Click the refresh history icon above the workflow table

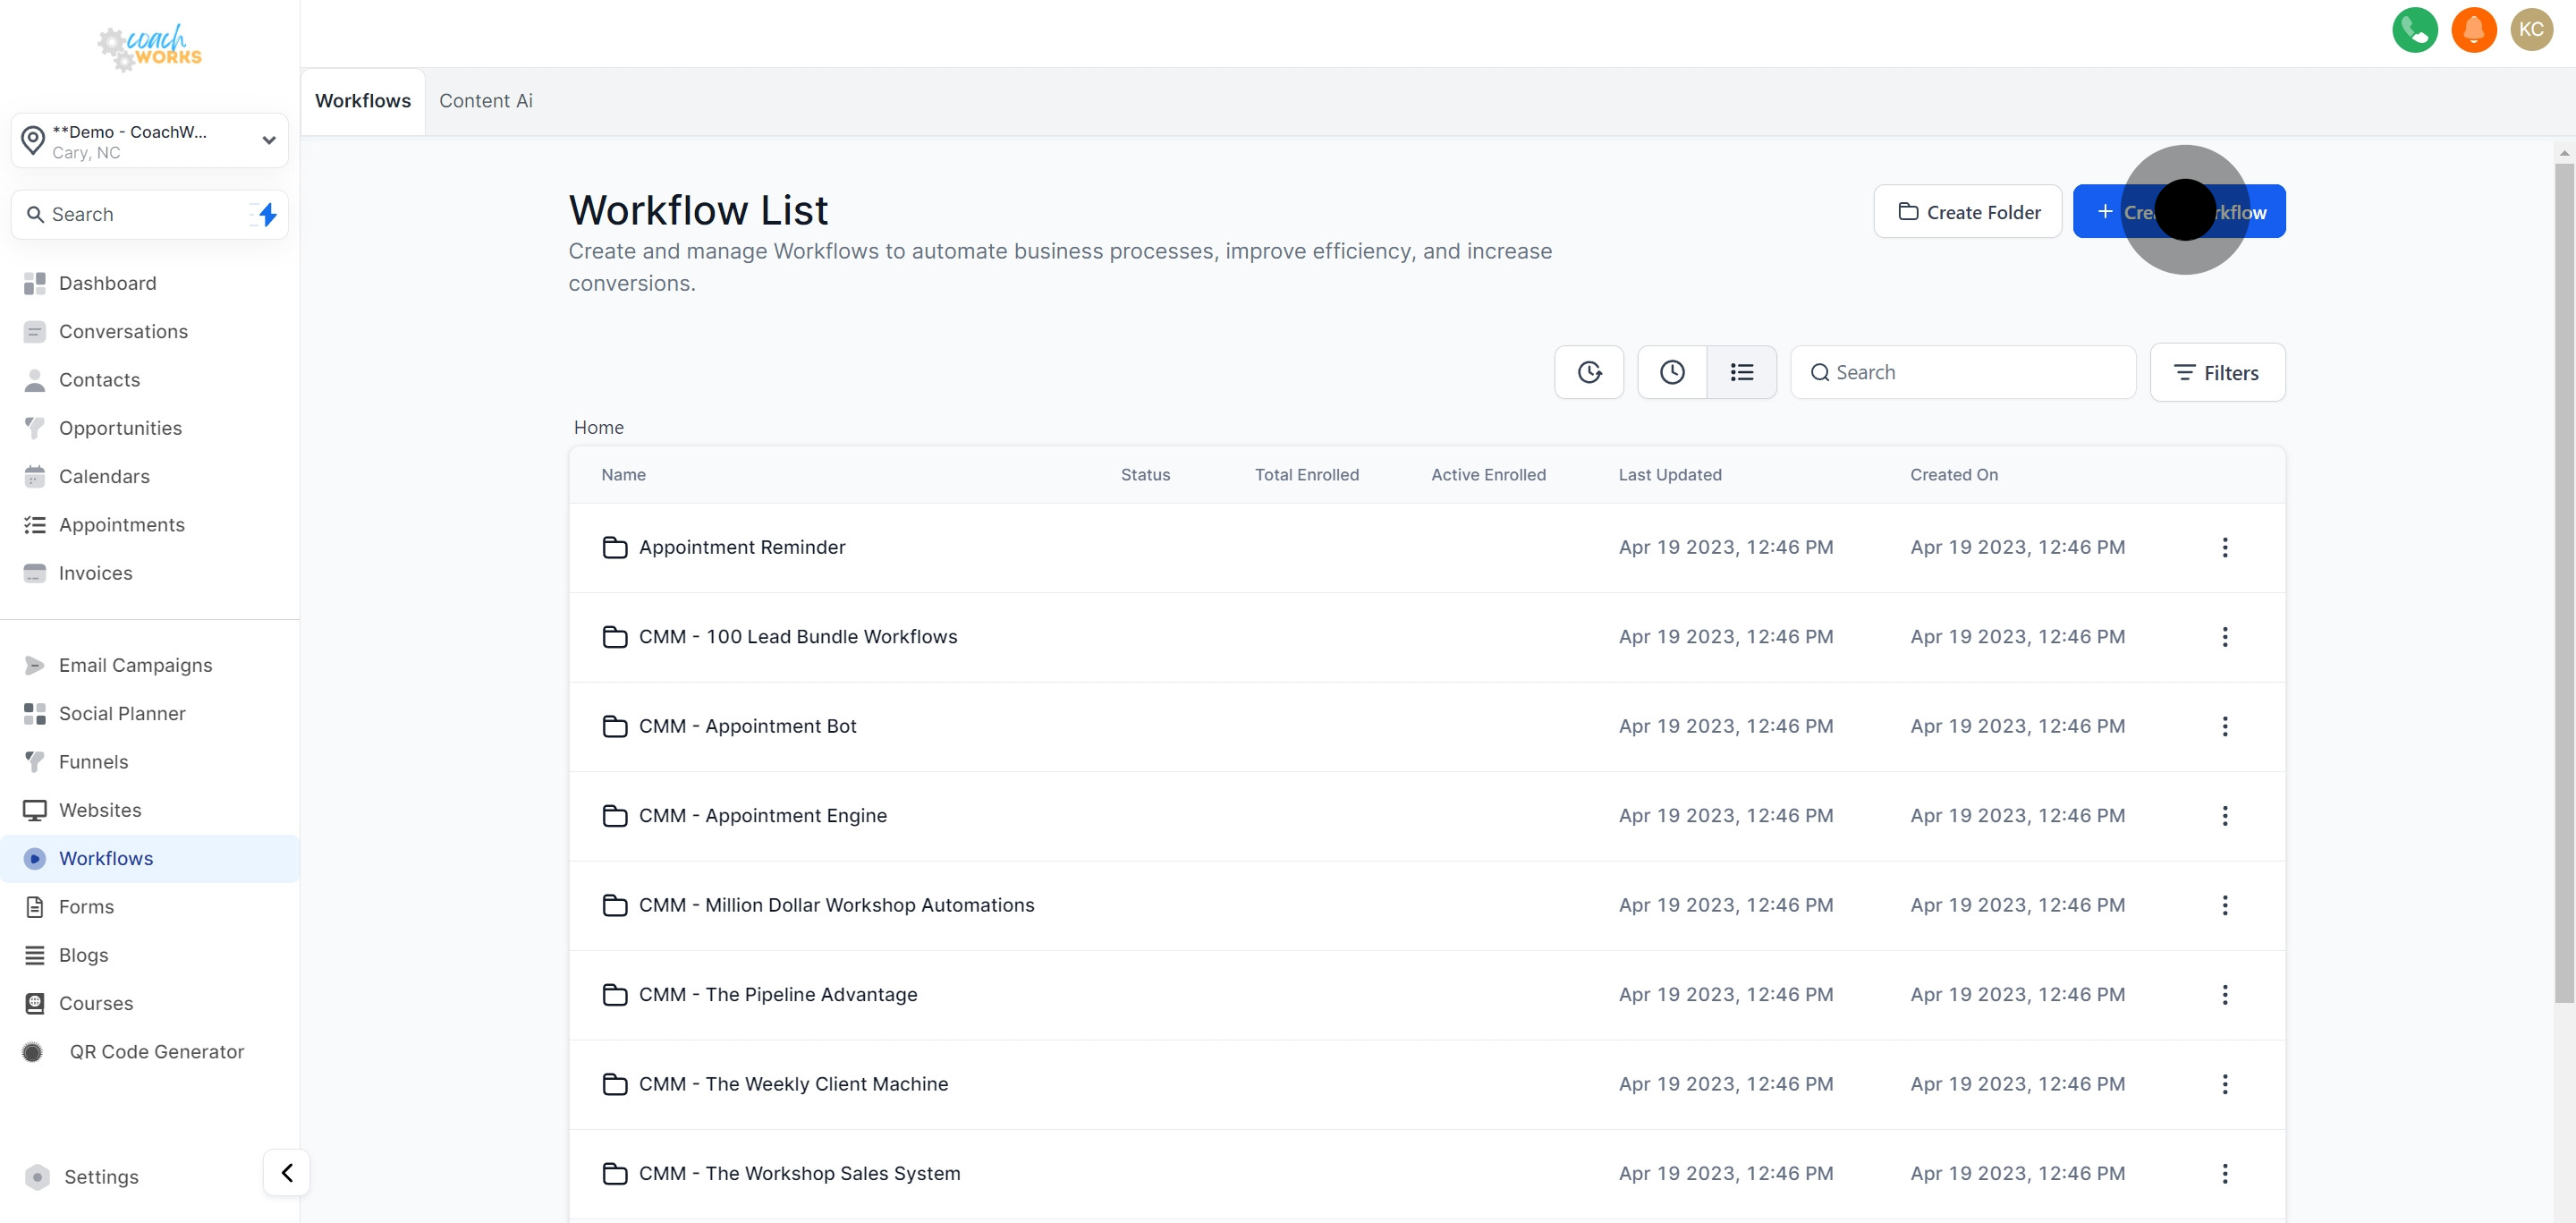(x=1589, y=371)
